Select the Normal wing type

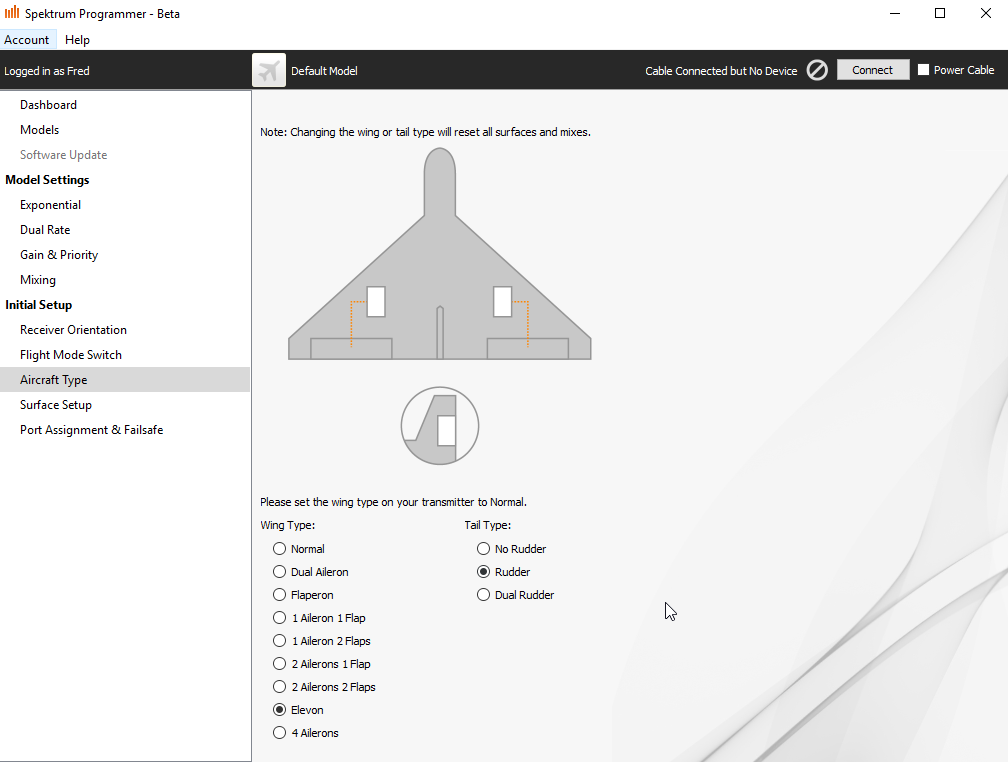[280, 549]
